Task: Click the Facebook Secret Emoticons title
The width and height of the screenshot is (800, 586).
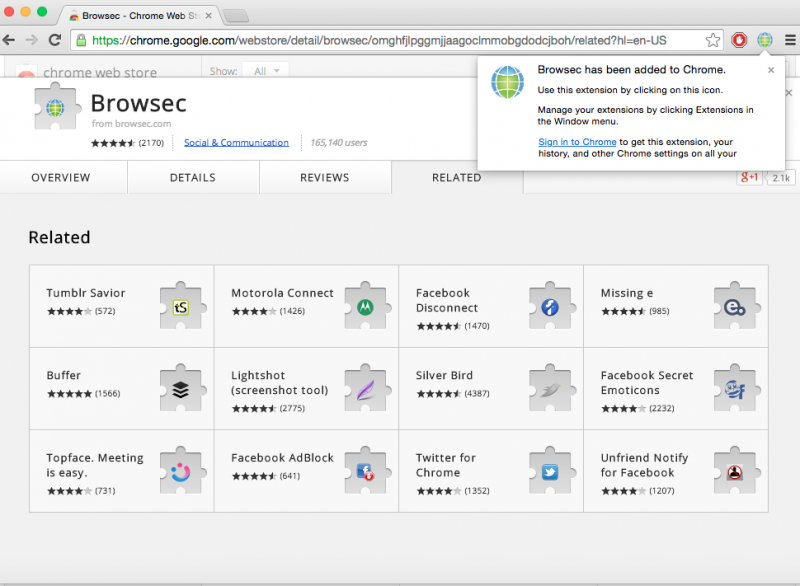Action: [x=646, y=383]
